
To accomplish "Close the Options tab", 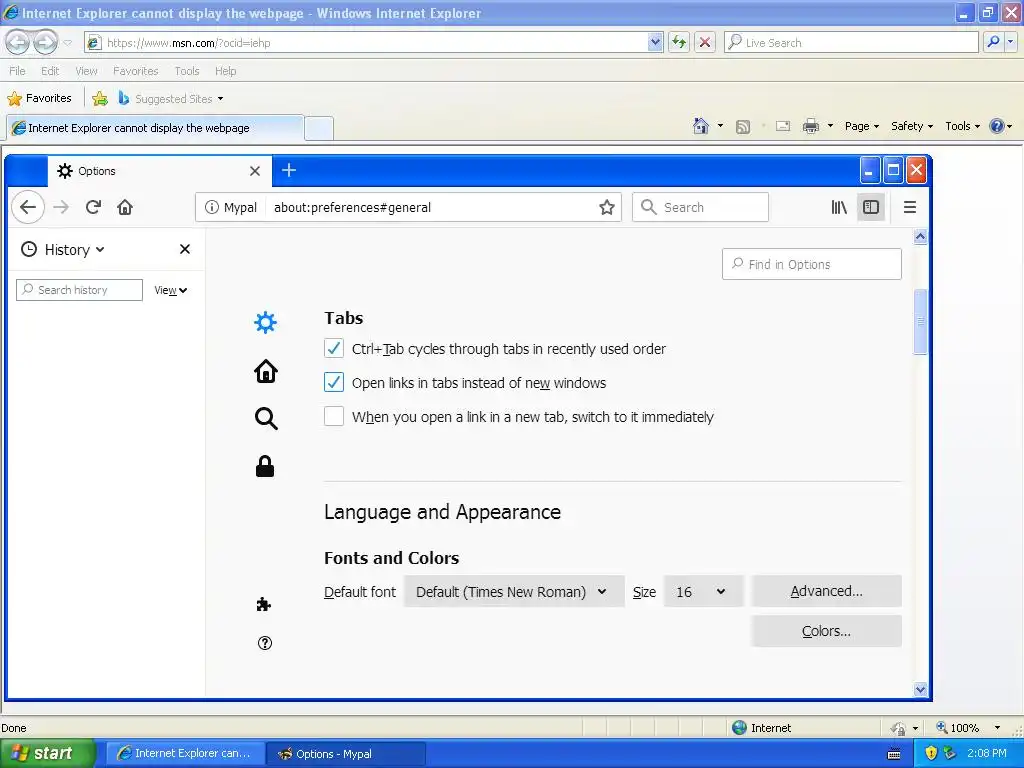I will click(x=255, y=171).
